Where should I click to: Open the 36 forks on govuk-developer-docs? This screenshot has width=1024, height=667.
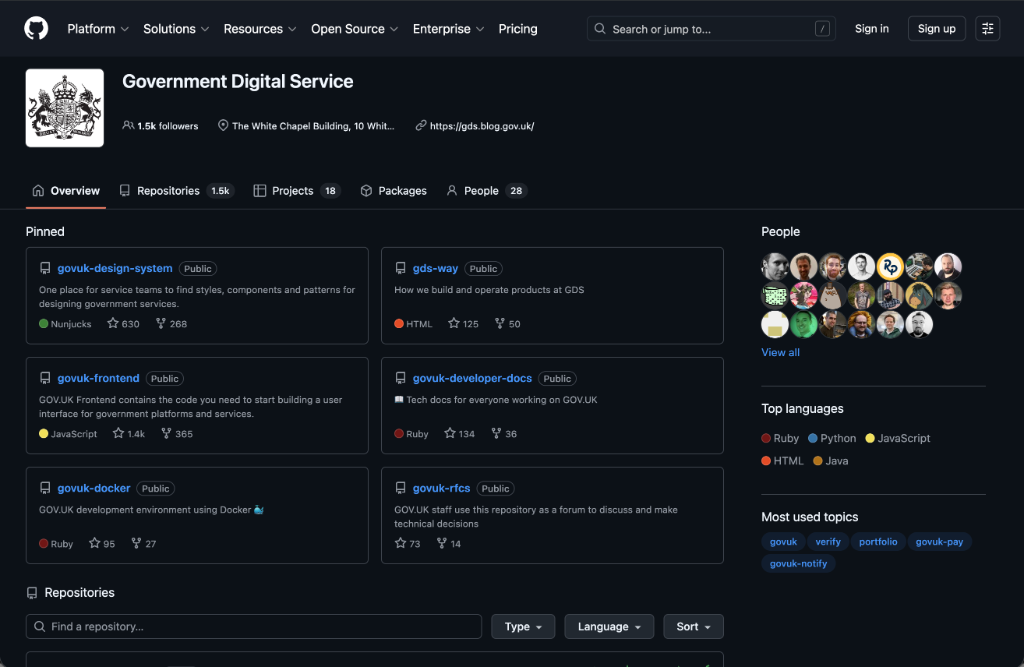pos(504,434)
